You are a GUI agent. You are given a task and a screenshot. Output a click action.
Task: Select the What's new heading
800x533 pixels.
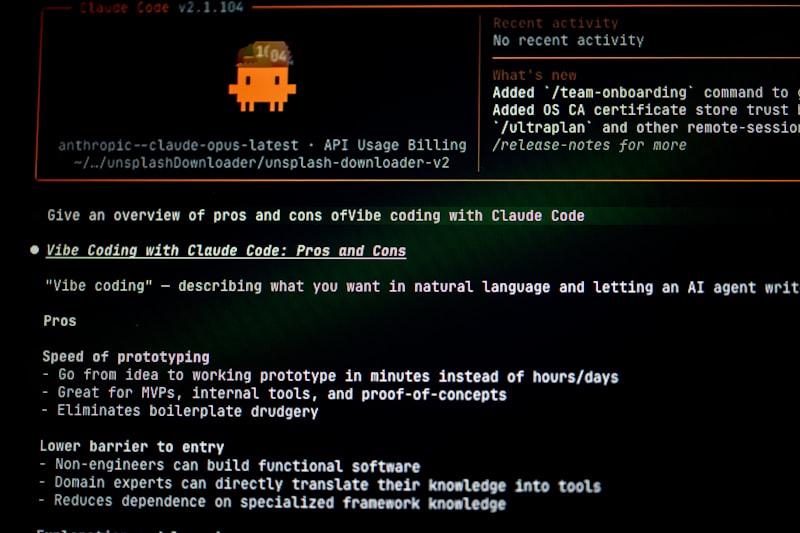[534, 75]
